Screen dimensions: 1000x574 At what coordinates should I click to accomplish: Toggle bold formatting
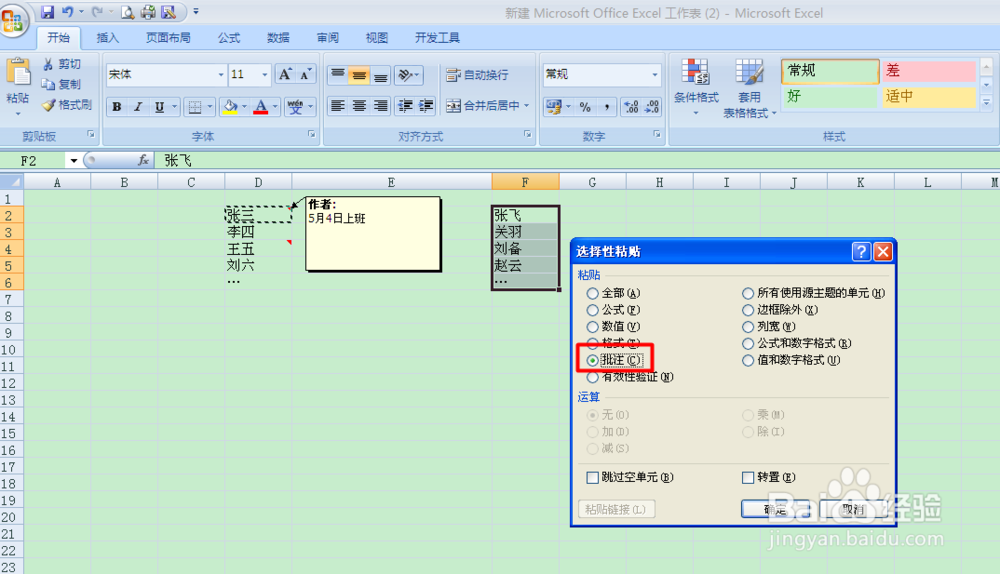tap(117, 107)
